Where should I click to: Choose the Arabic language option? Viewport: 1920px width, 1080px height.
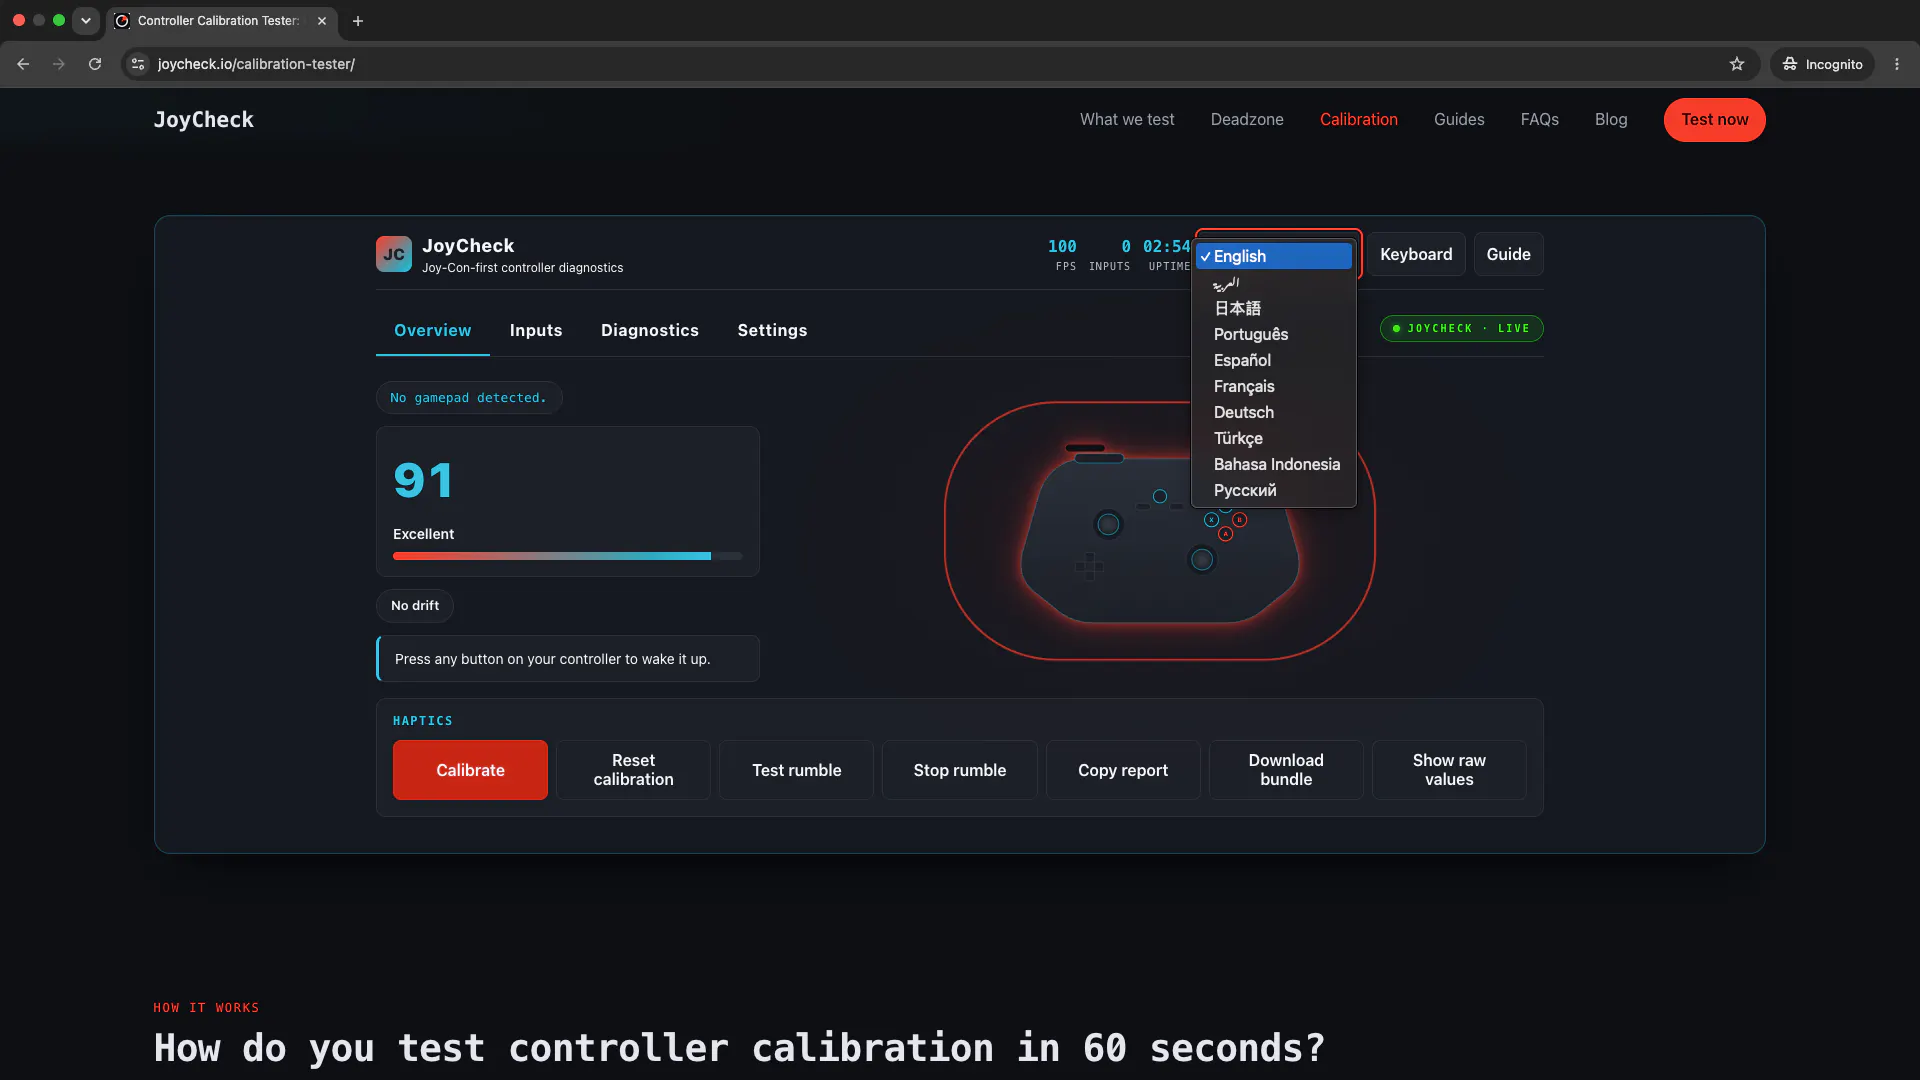[1274, 283]
